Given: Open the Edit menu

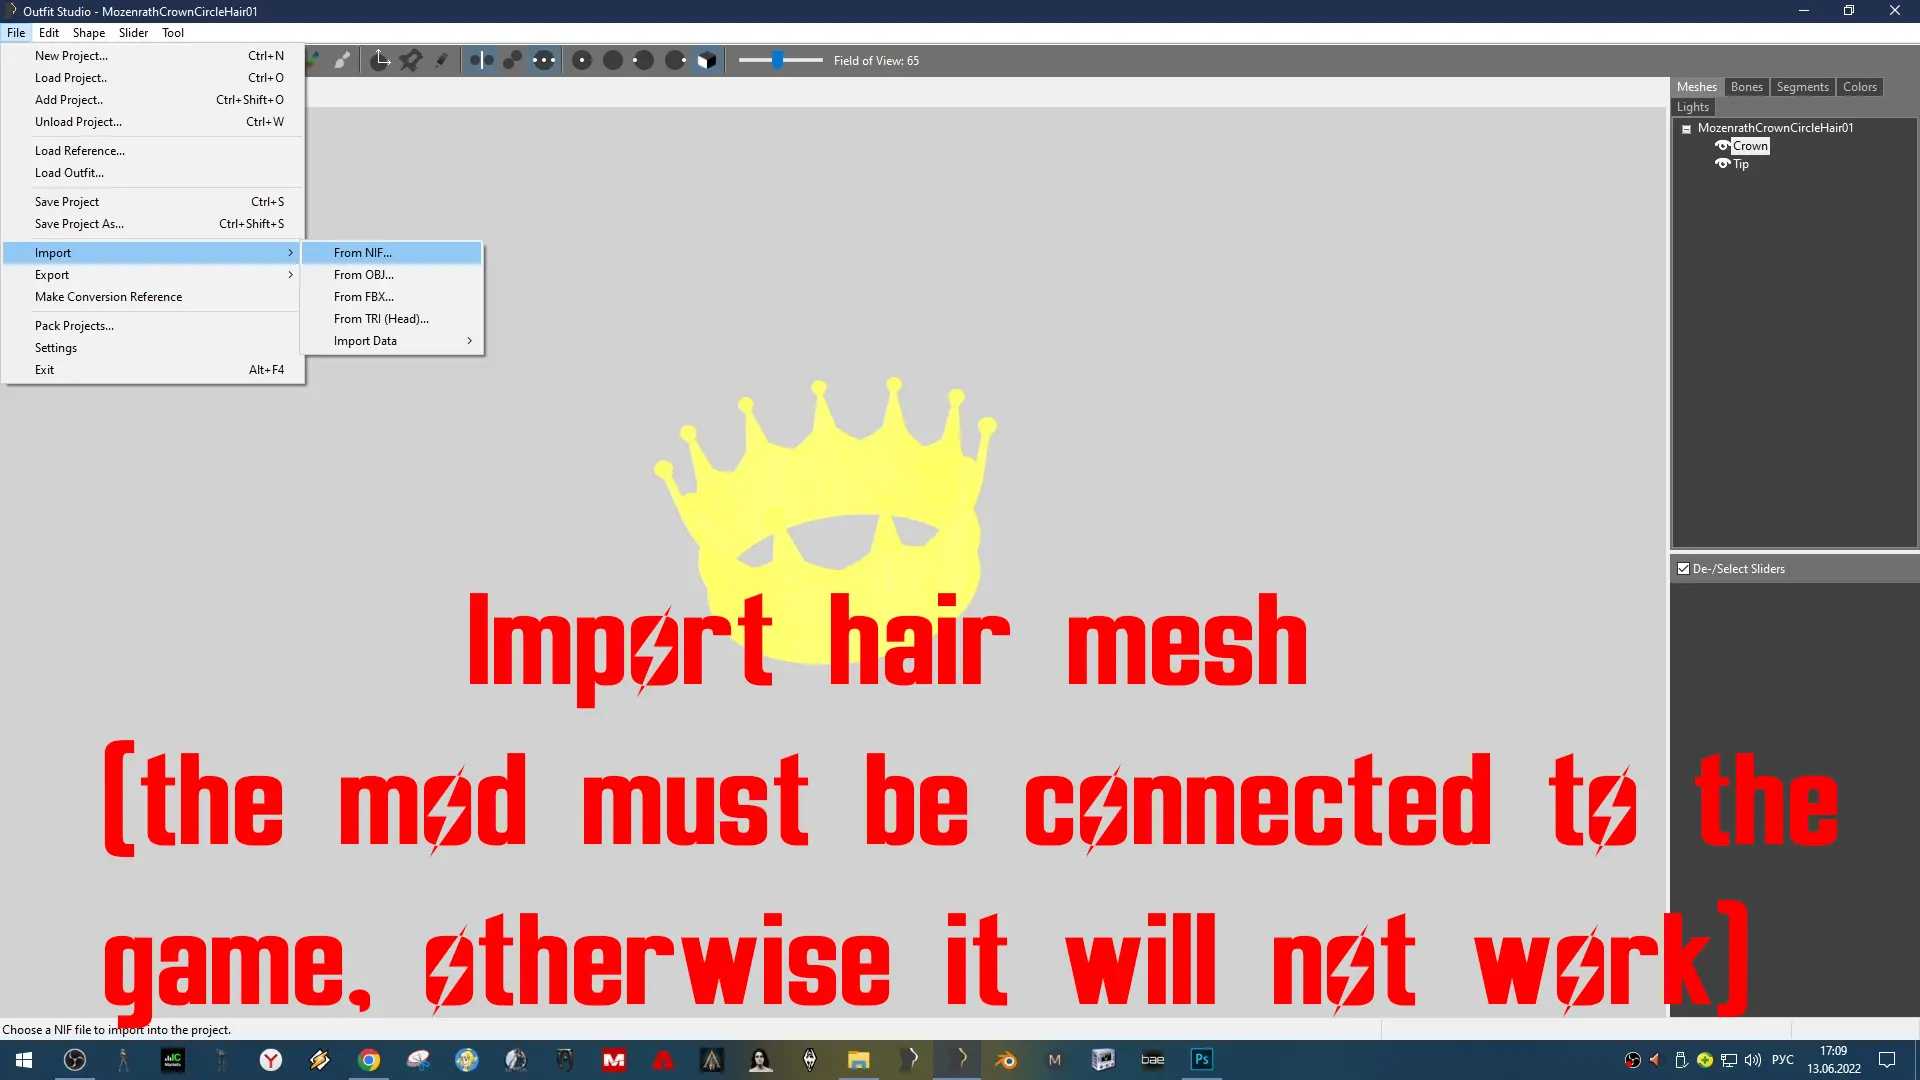Looking at the screenshot, I should pyautogui.click(x=49, y=33).
